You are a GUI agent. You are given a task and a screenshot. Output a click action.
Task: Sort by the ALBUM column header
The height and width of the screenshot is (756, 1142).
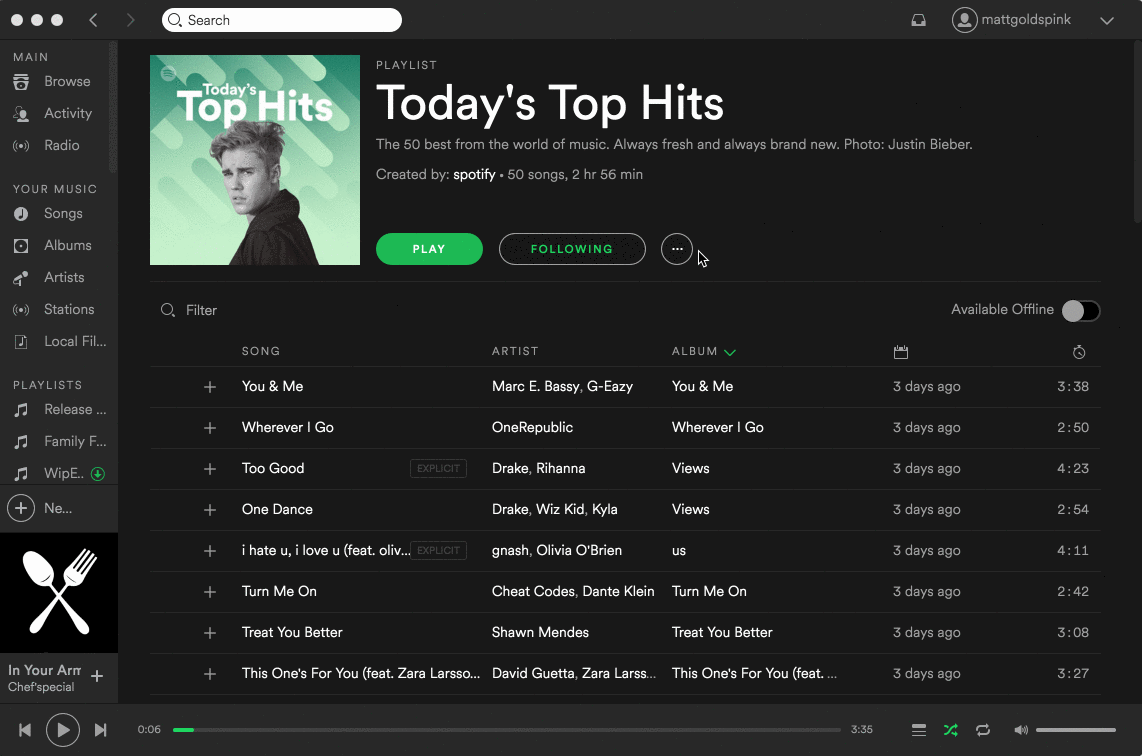pos(695,351)
